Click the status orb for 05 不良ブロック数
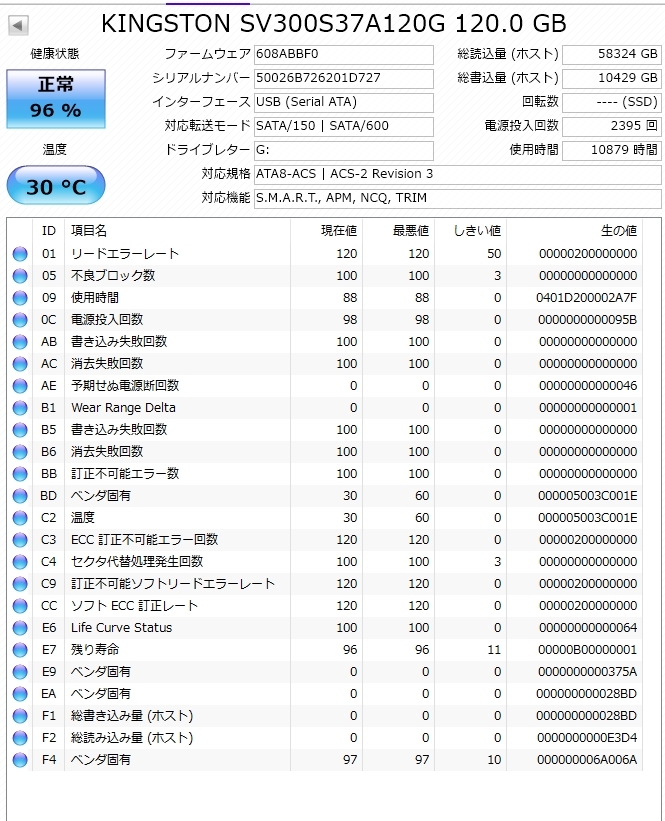The height and width of the screenshot is (821, 665). pos(20,276)
